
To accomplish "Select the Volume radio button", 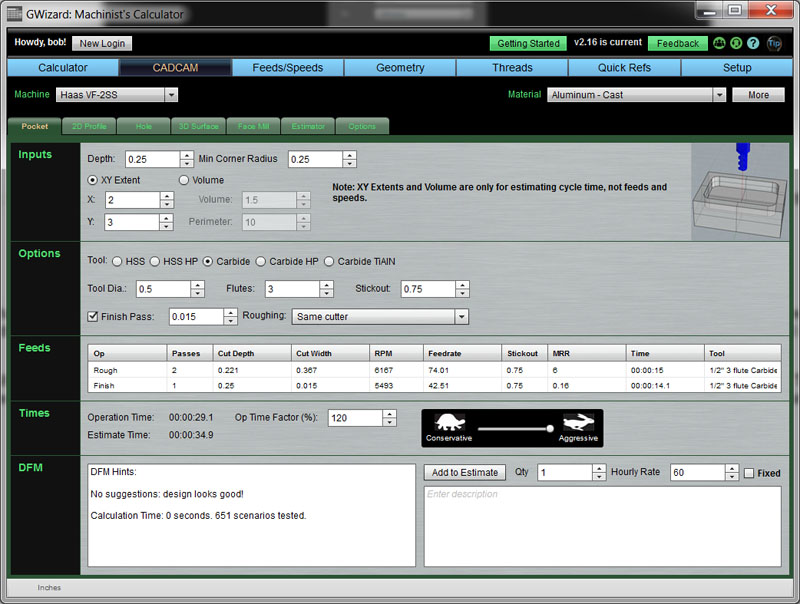I will [x=184, y=180].
